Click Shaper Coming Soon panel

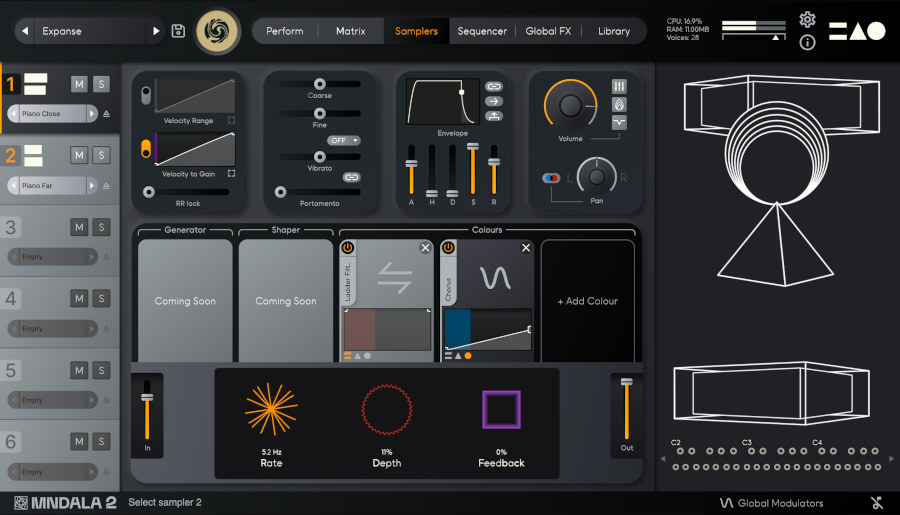click(x=285, y=301)
